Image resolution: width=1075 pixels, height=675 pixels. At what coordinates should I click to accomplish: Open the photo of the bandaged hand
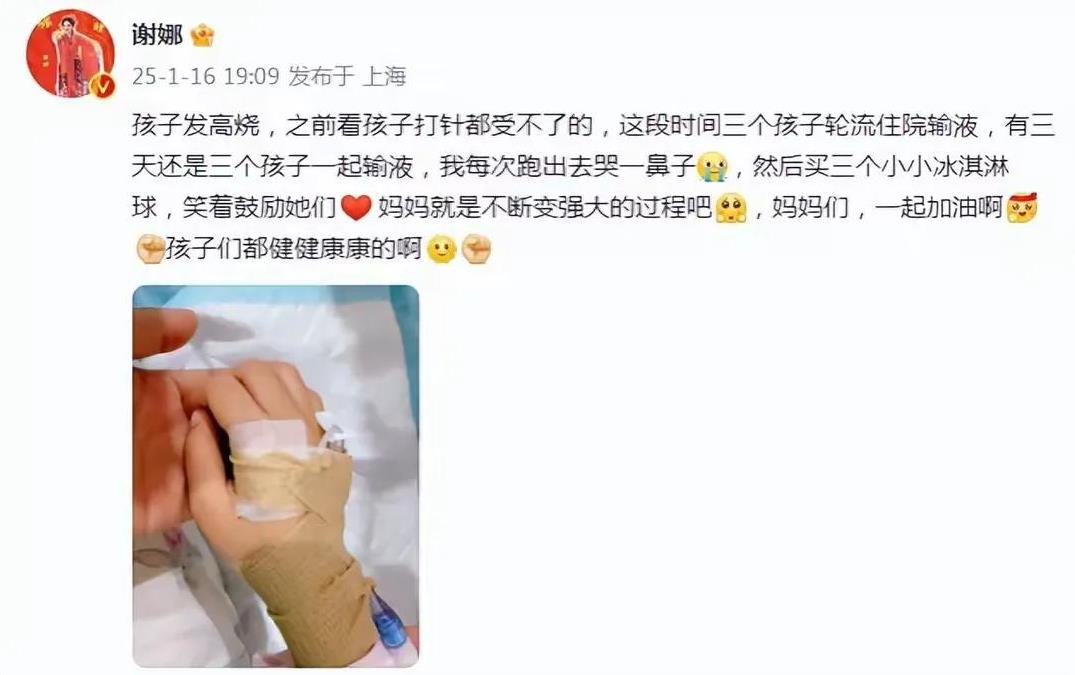276,476
